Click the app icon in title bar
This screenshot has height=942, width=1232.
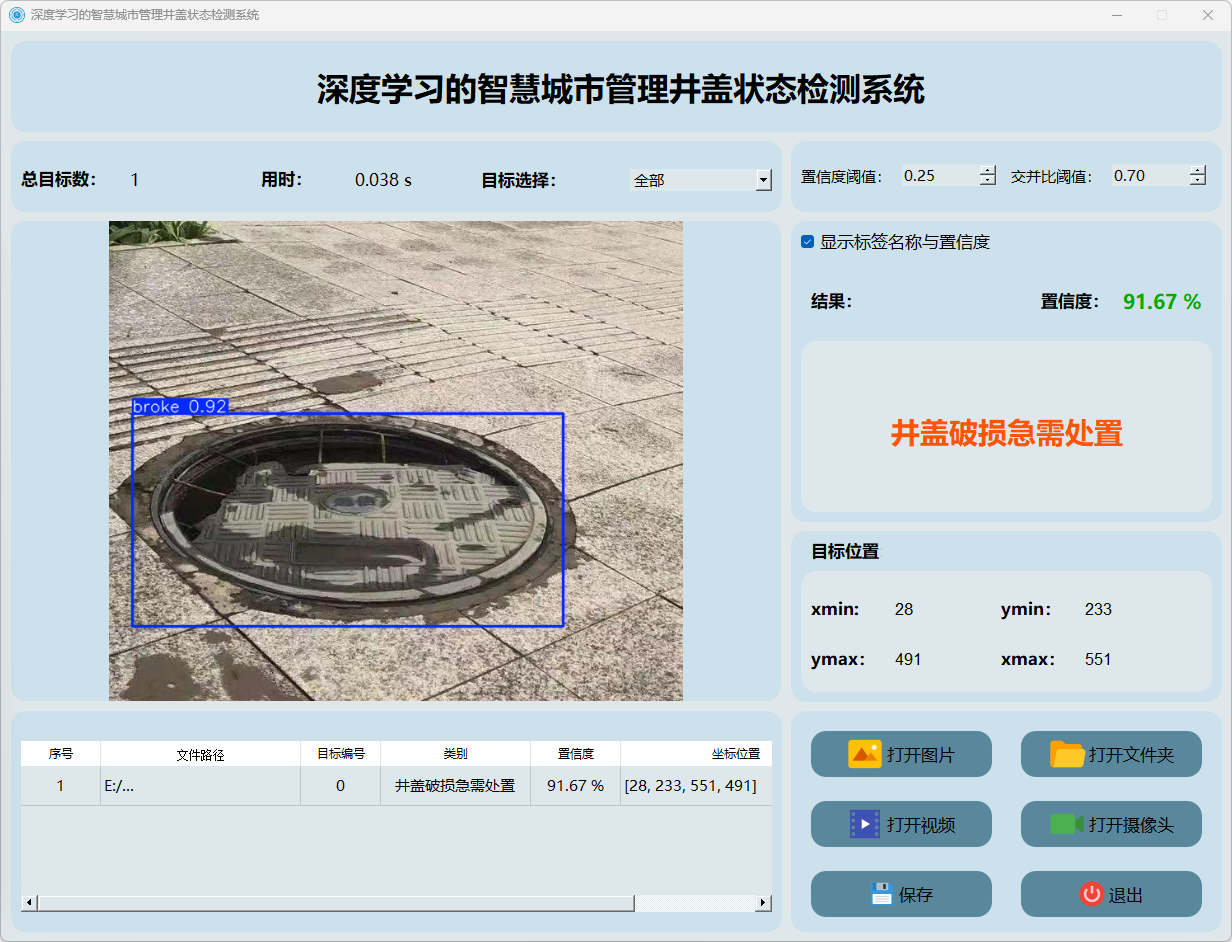pyautogui.click(x=16, y=15)
